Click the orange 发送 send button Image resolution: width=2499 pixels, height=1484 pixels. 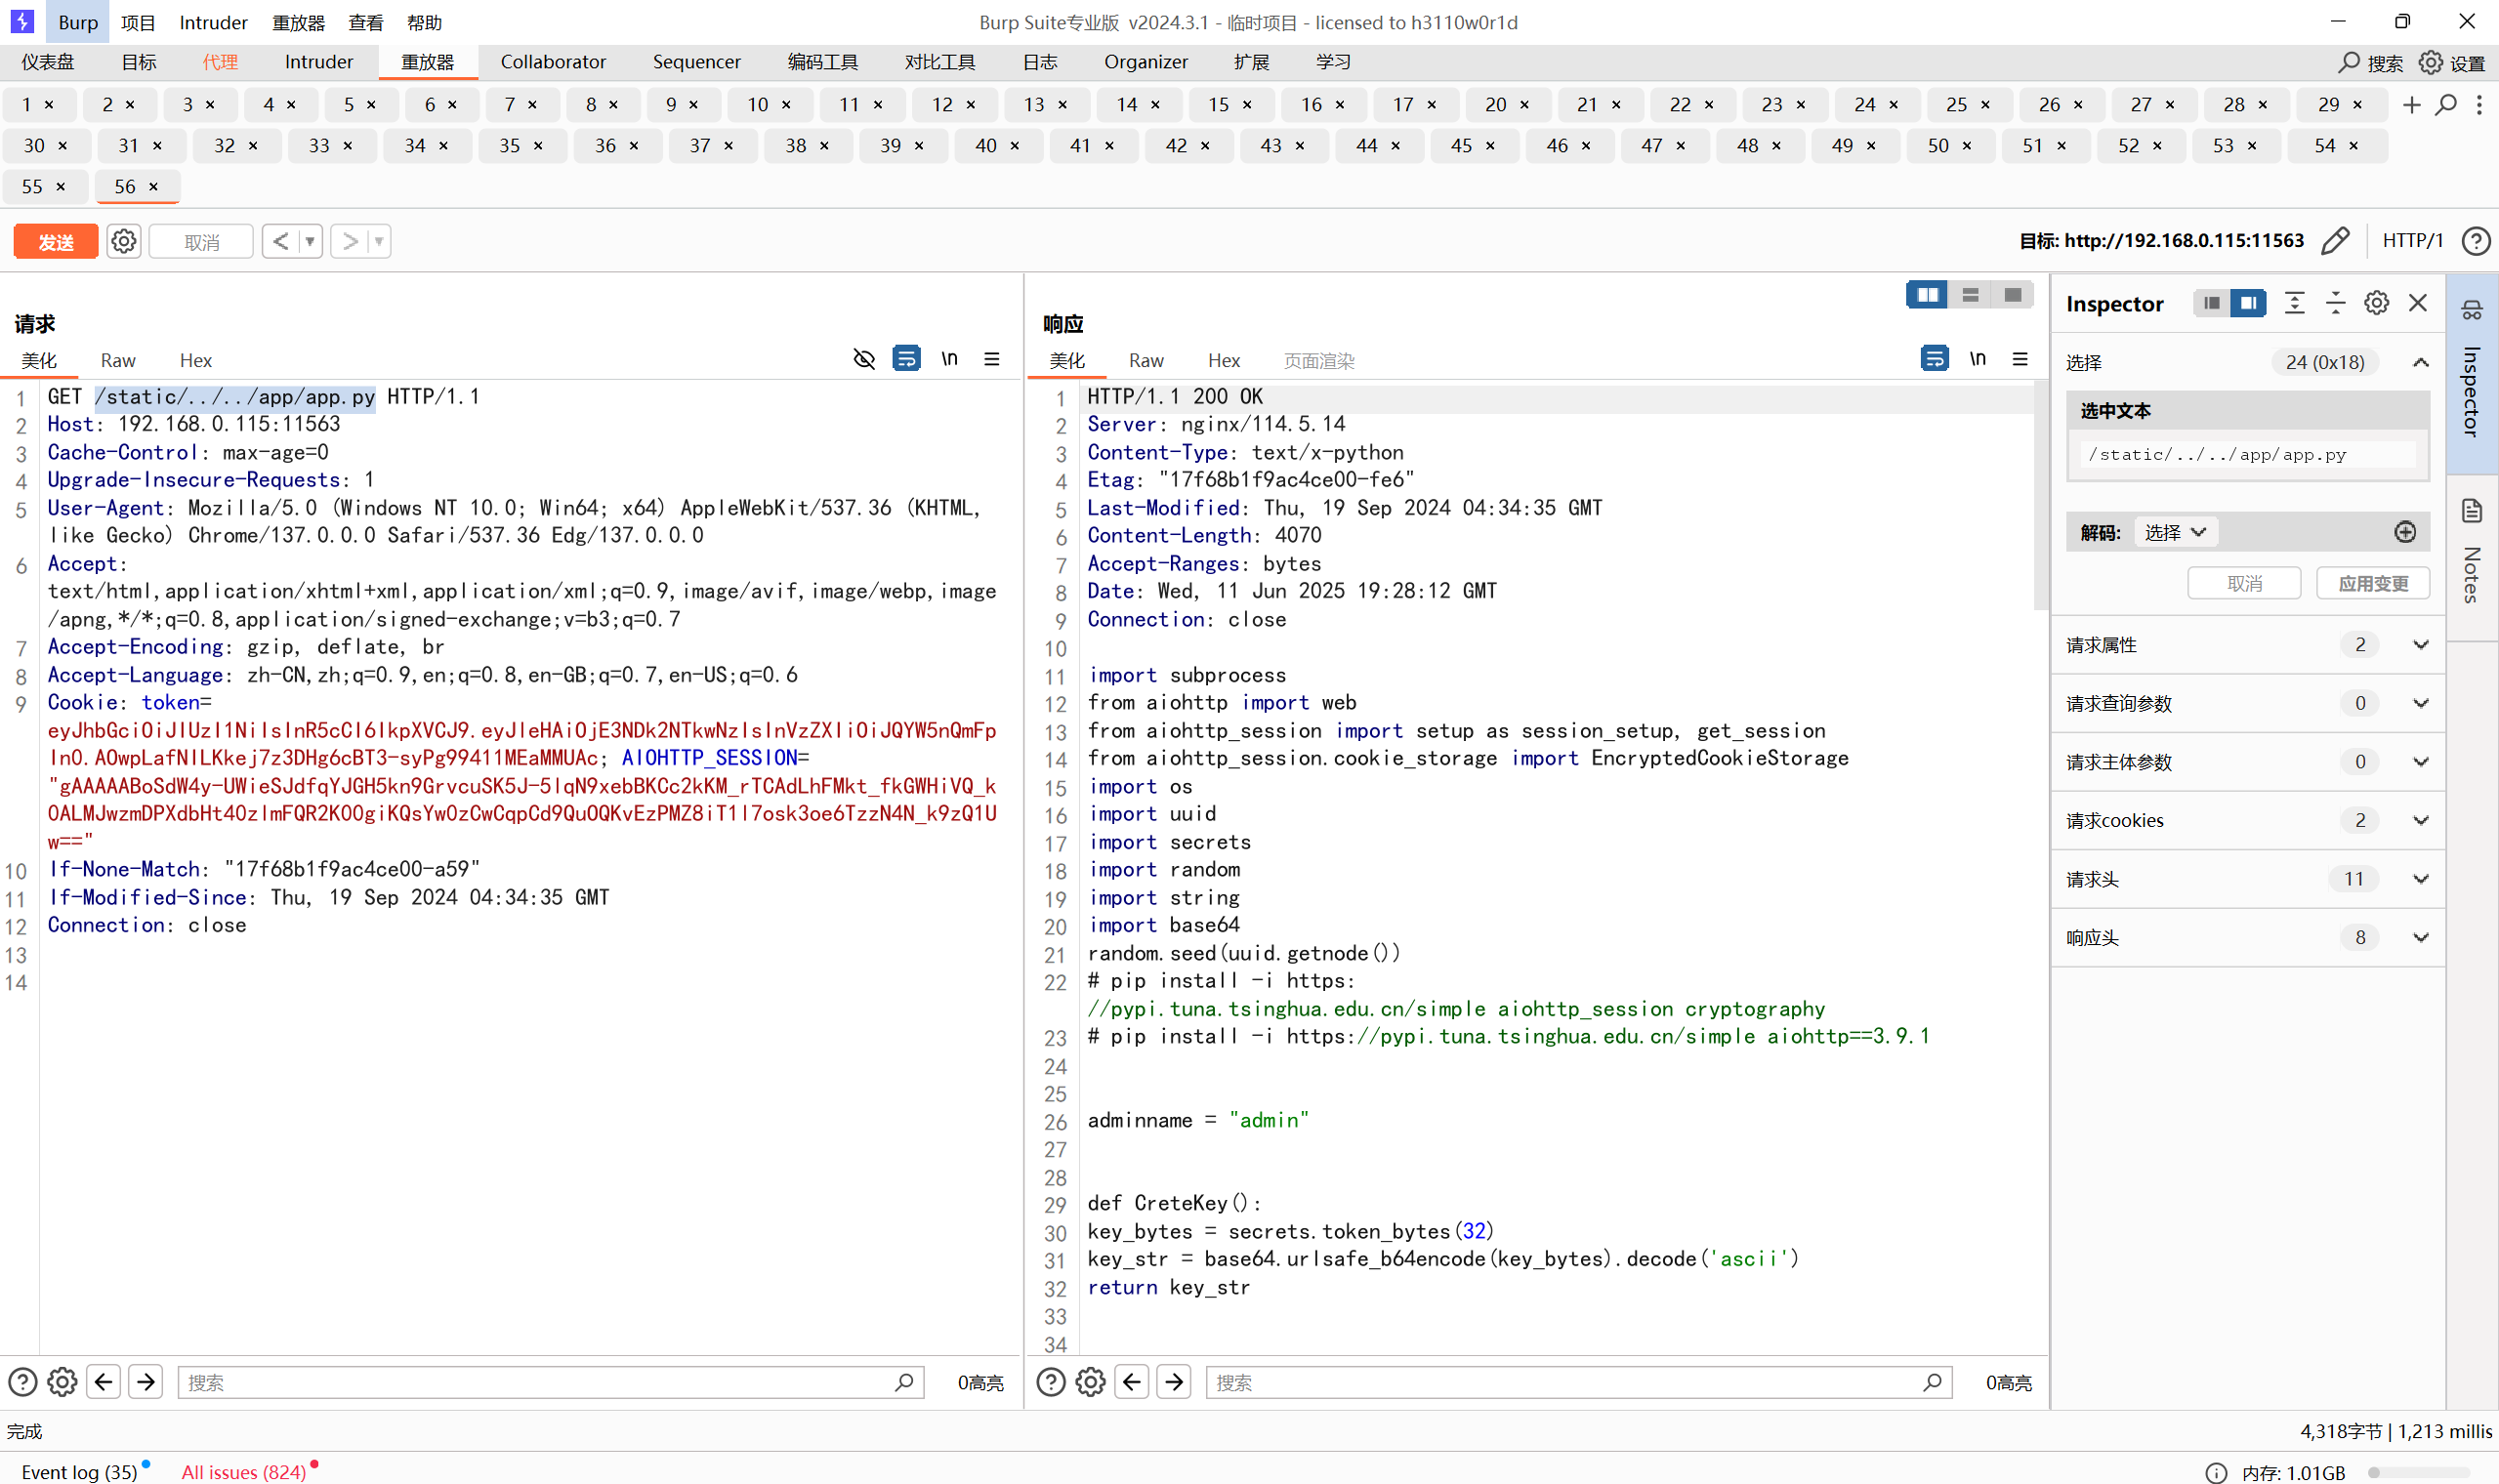56,242
